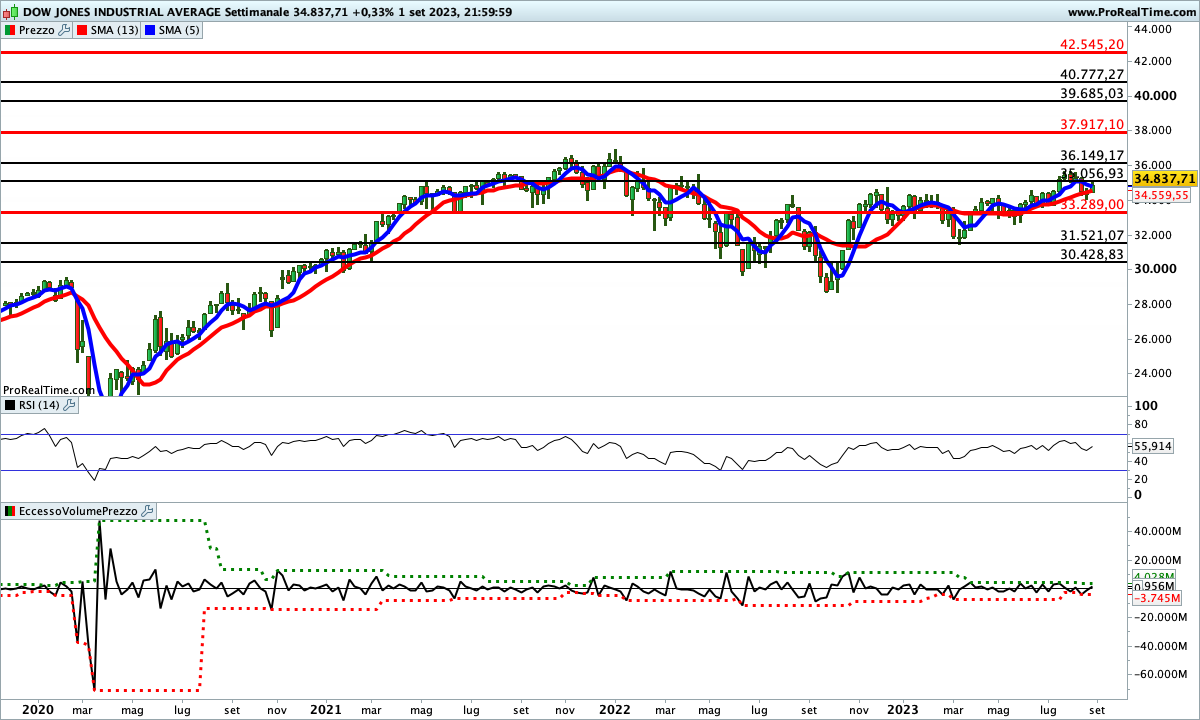Select the EccessoVolumePrezzo panel label
Image resolution: width=1200 pixels, height=720 pixels.
pos(79,510)
